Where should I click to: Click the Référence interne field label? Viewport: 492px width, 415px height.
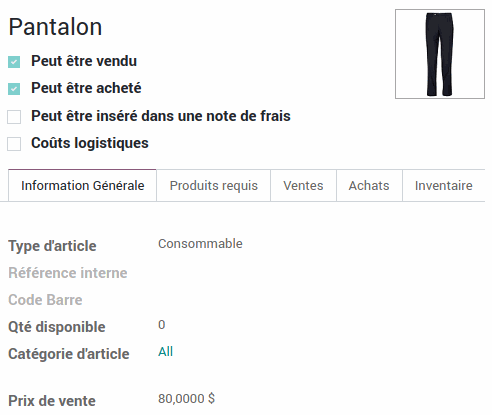click(x=68, y=273)
